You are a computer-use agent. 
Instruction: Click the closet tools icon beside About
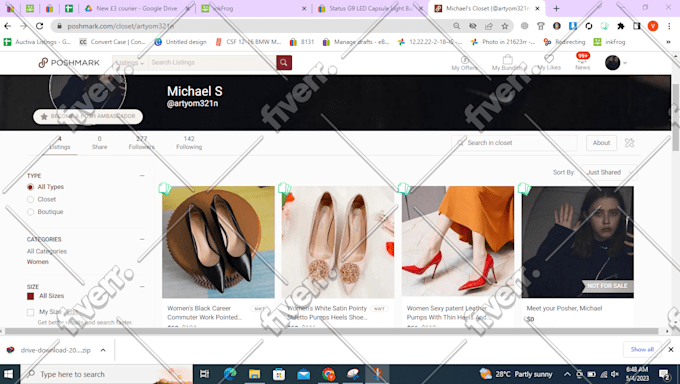(x=630, y=143)
